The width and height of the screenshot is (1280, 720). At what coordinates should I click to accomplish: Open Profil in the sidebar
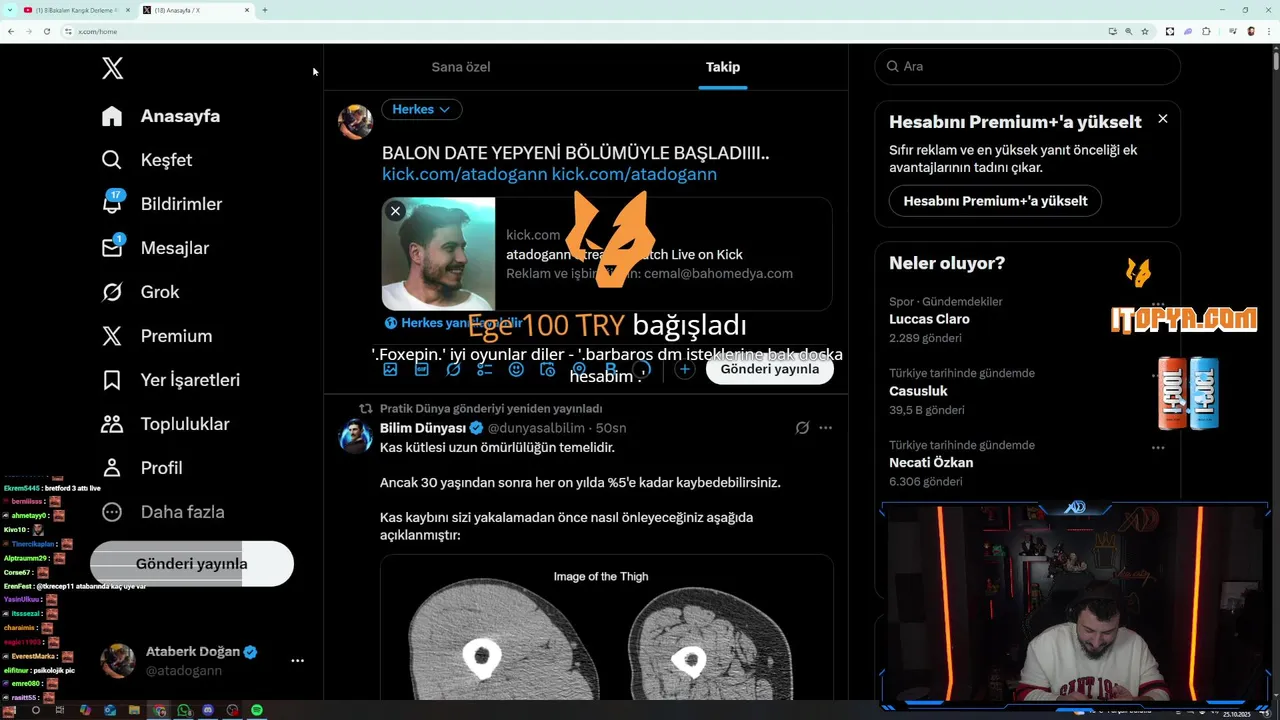pyautogui.click(x=142, y=468)
